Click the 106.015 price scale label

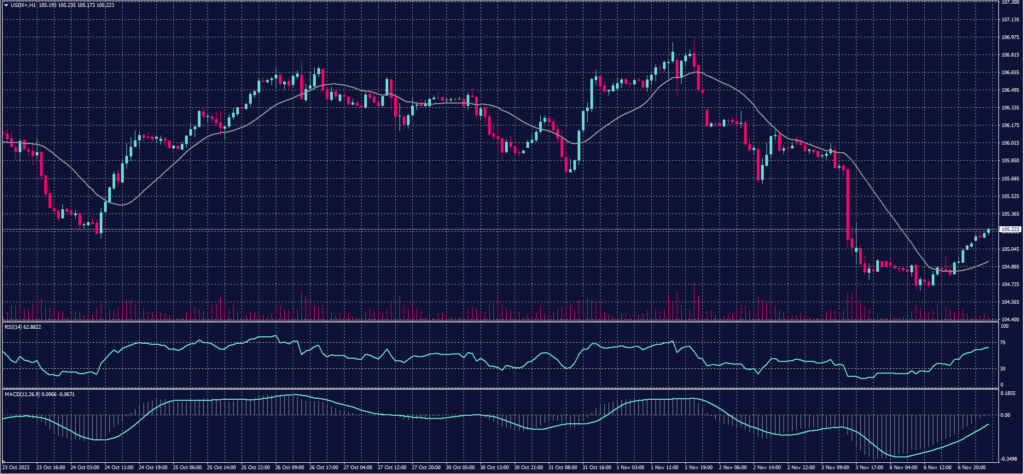(x=1009, y=143)
